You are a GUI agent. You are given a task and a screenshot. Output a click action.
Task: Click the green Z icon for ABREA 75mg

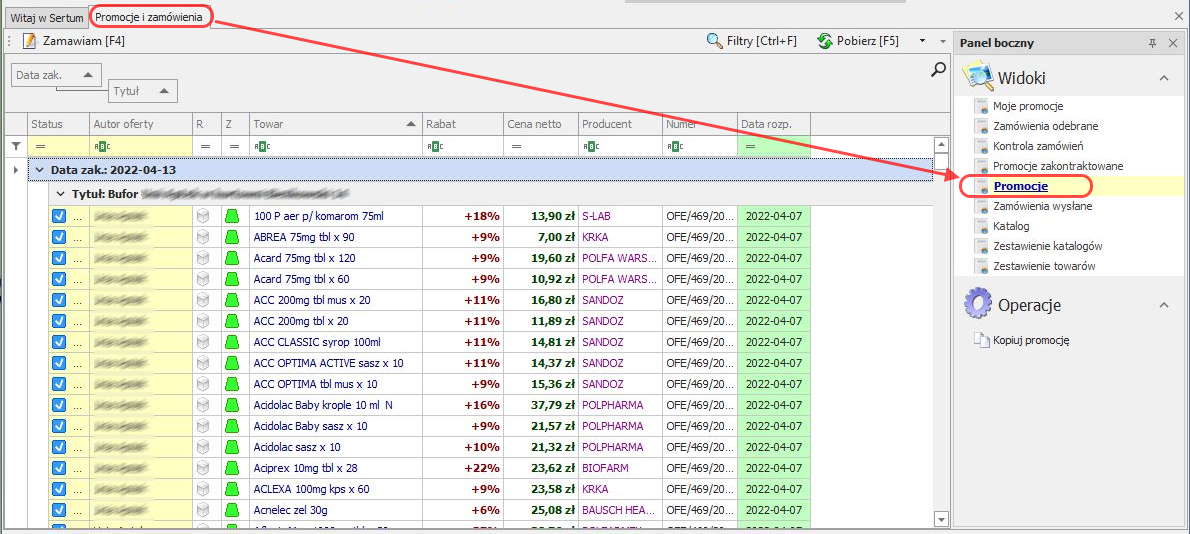pyautogui.click(x=232, y=237)
